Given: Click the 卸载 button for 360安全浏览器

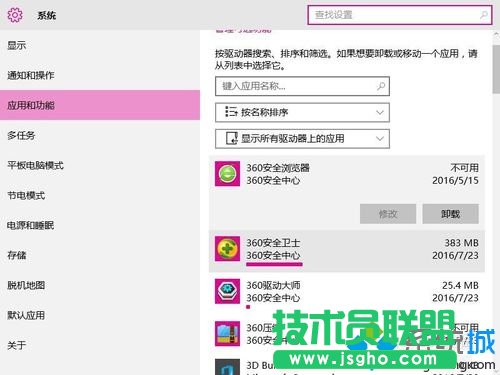Looking at the screenshot, I should click(451, 214).
